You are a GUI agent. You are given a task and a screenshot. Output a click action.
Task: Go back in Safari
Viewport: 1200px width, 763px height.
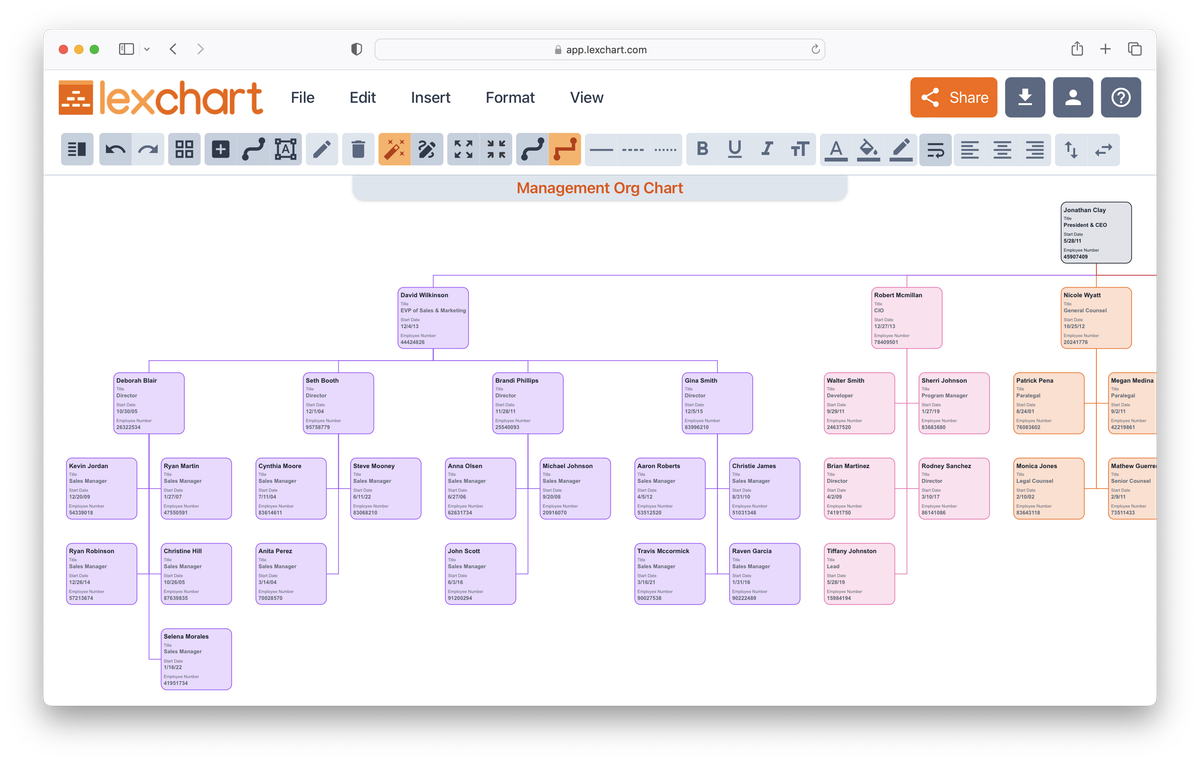click(173, 49)
